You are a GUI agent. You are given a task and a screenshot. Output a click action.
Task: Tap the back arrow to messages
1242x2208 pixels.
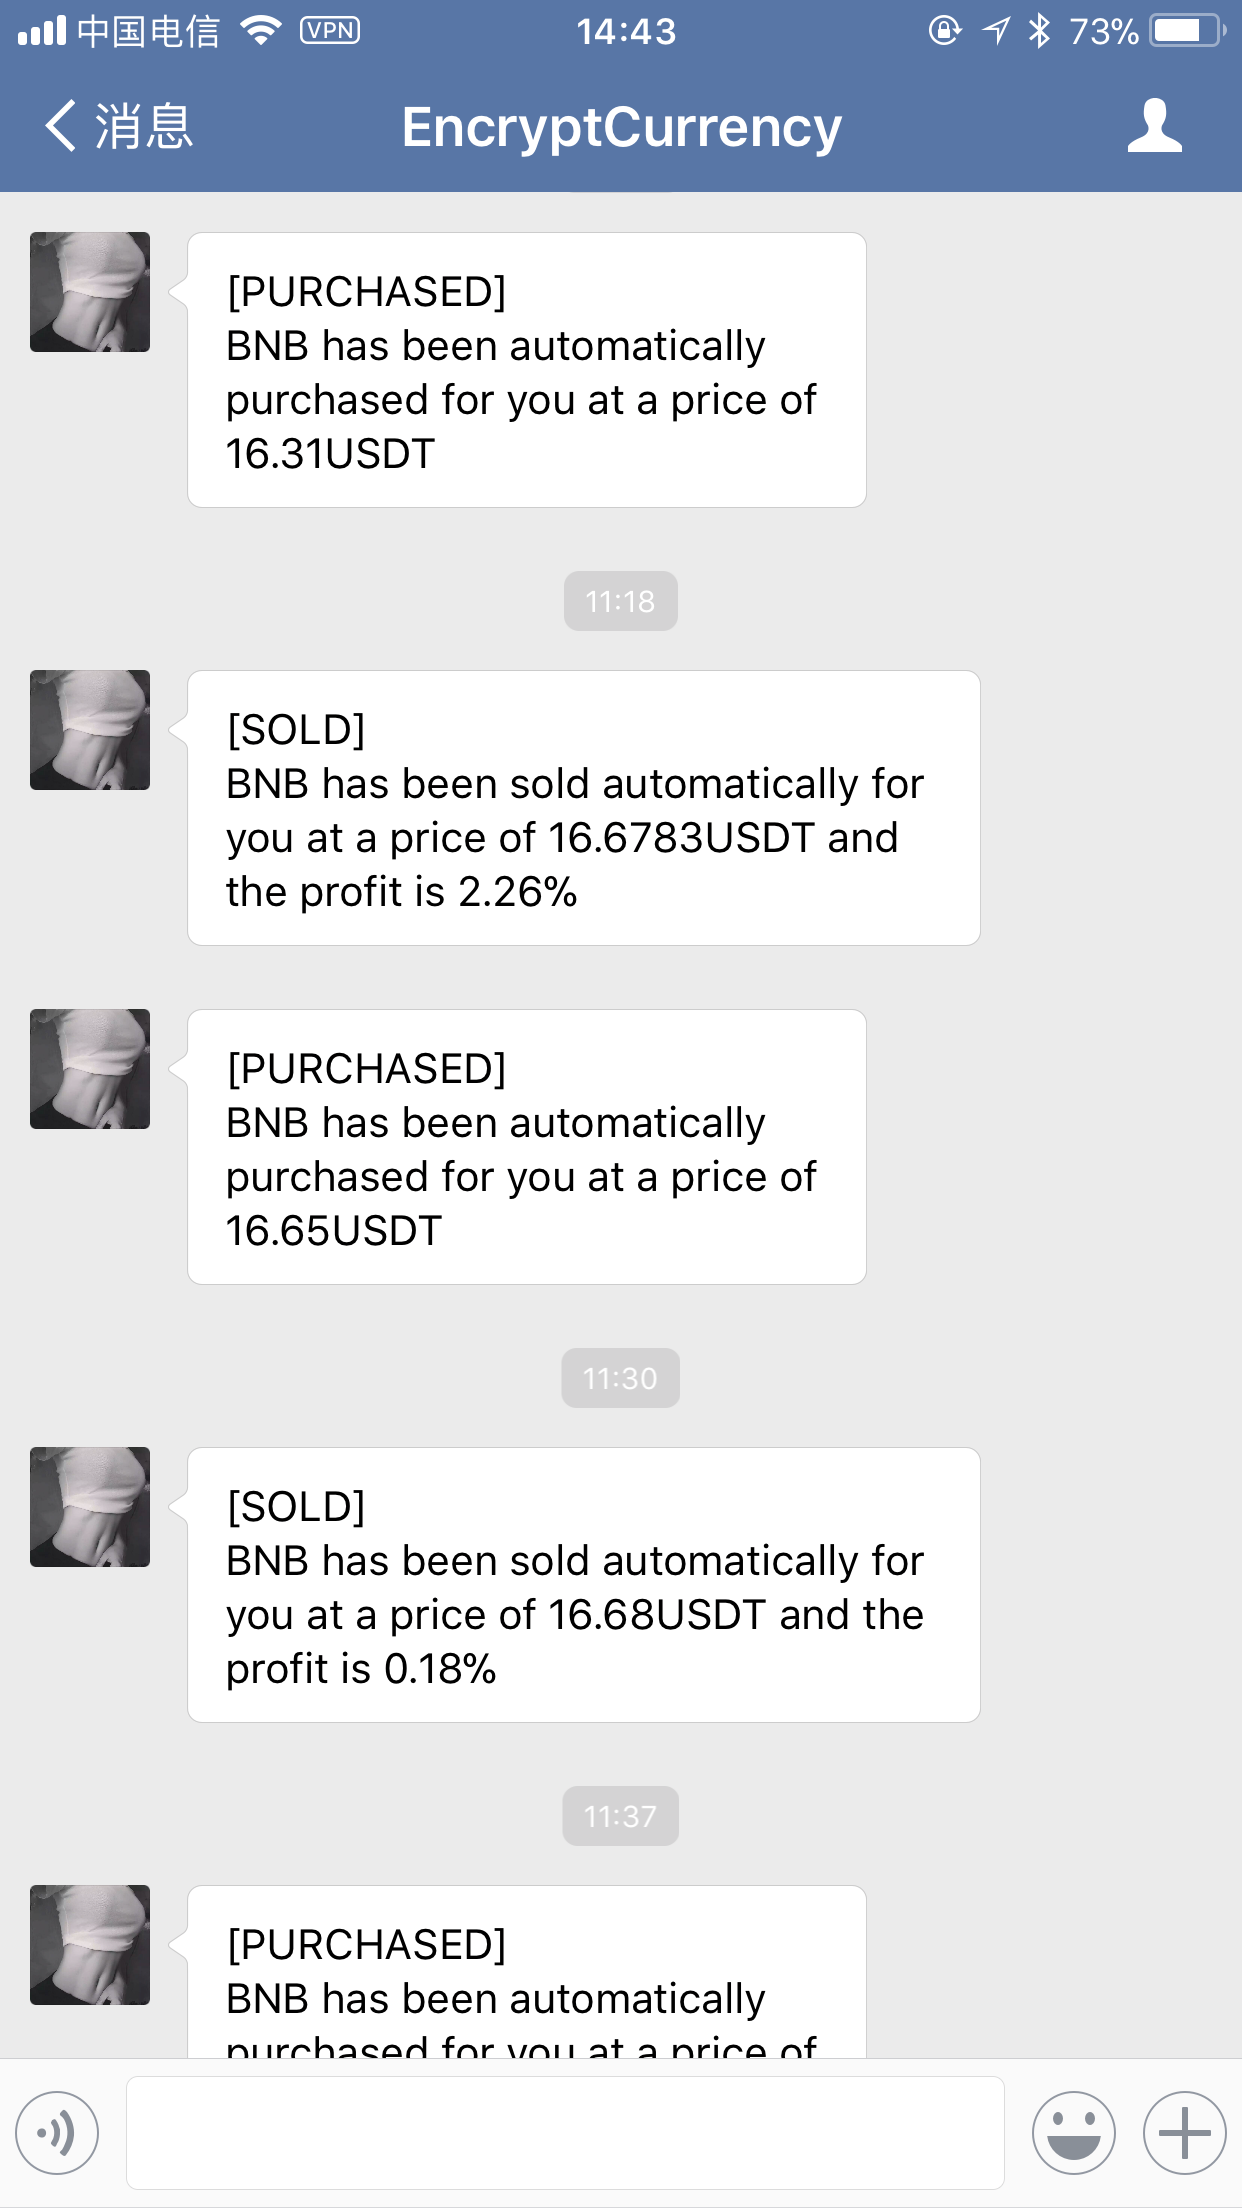pyautogui.click(x=61, y=127)
